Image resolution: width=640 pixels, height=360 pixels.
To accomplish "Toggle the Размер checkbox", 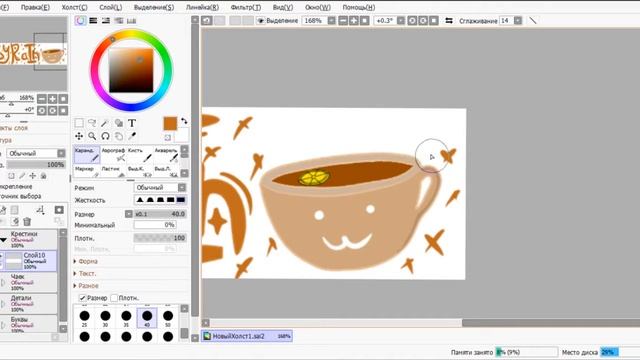I will 82,298.
